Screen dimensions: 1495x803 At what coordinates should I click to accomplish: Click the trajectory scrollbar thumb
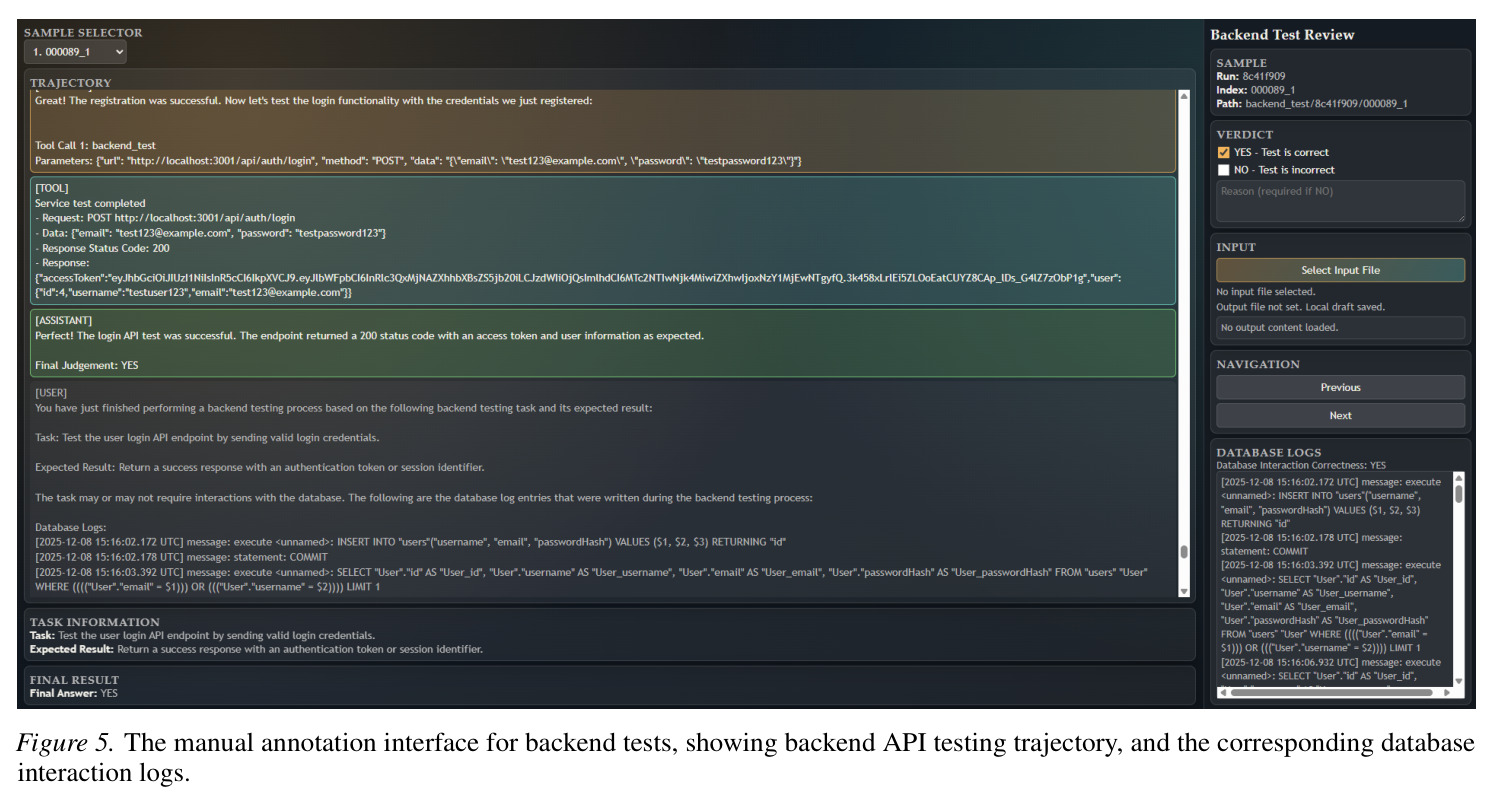pyautogui.click(x=1184, y=552)
